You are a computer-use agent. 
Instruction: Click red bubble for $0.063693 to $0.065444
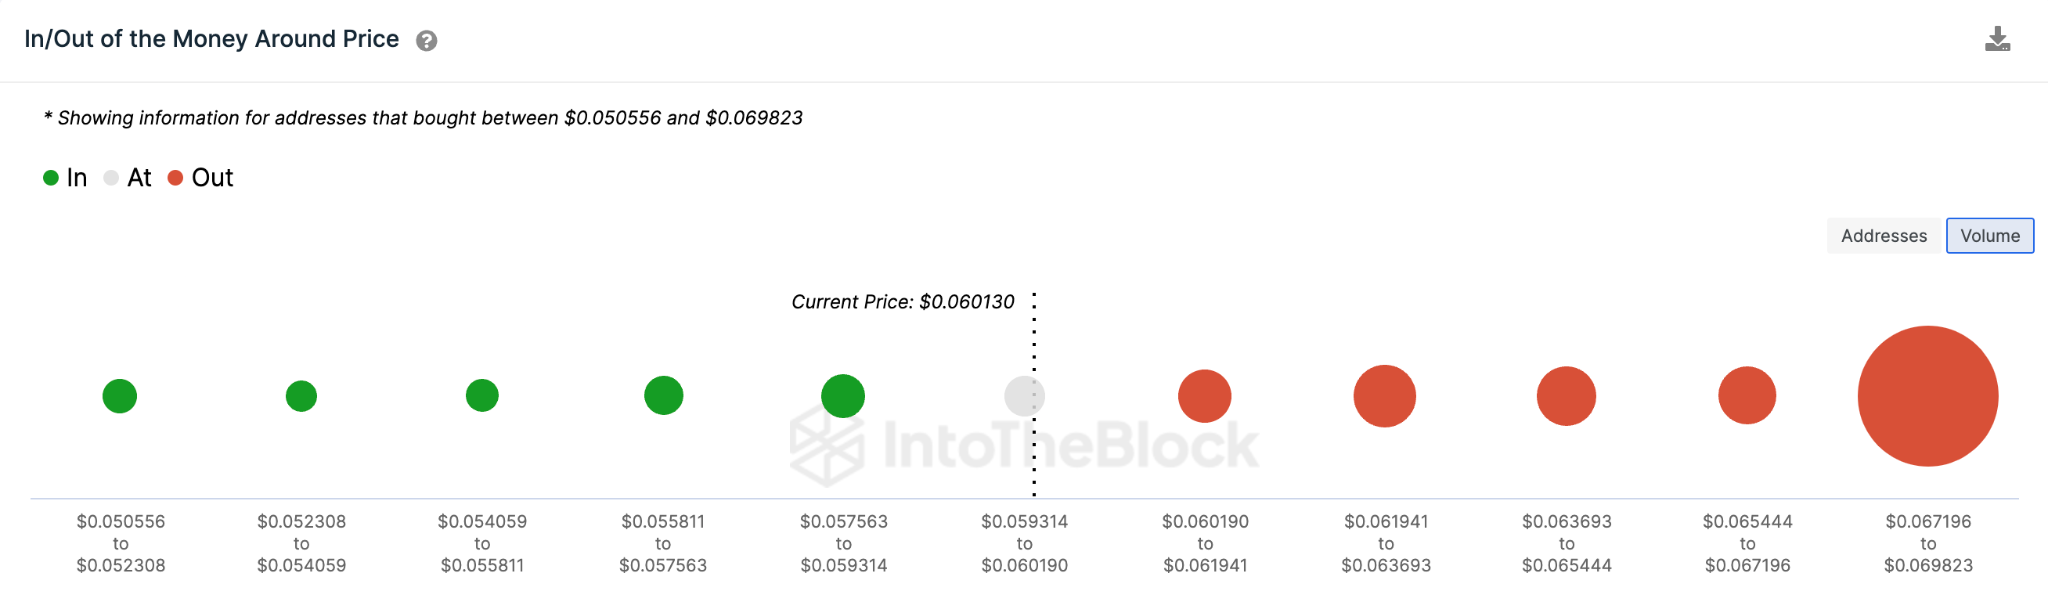(x=1566, y=396)
